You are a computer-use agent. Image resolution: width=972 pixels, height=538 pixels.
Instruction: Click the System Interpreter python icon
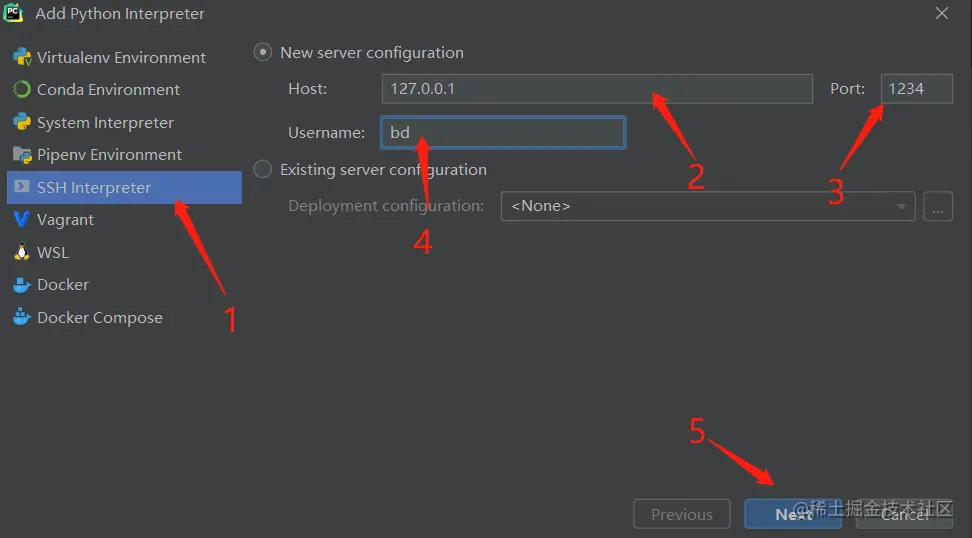21,122
